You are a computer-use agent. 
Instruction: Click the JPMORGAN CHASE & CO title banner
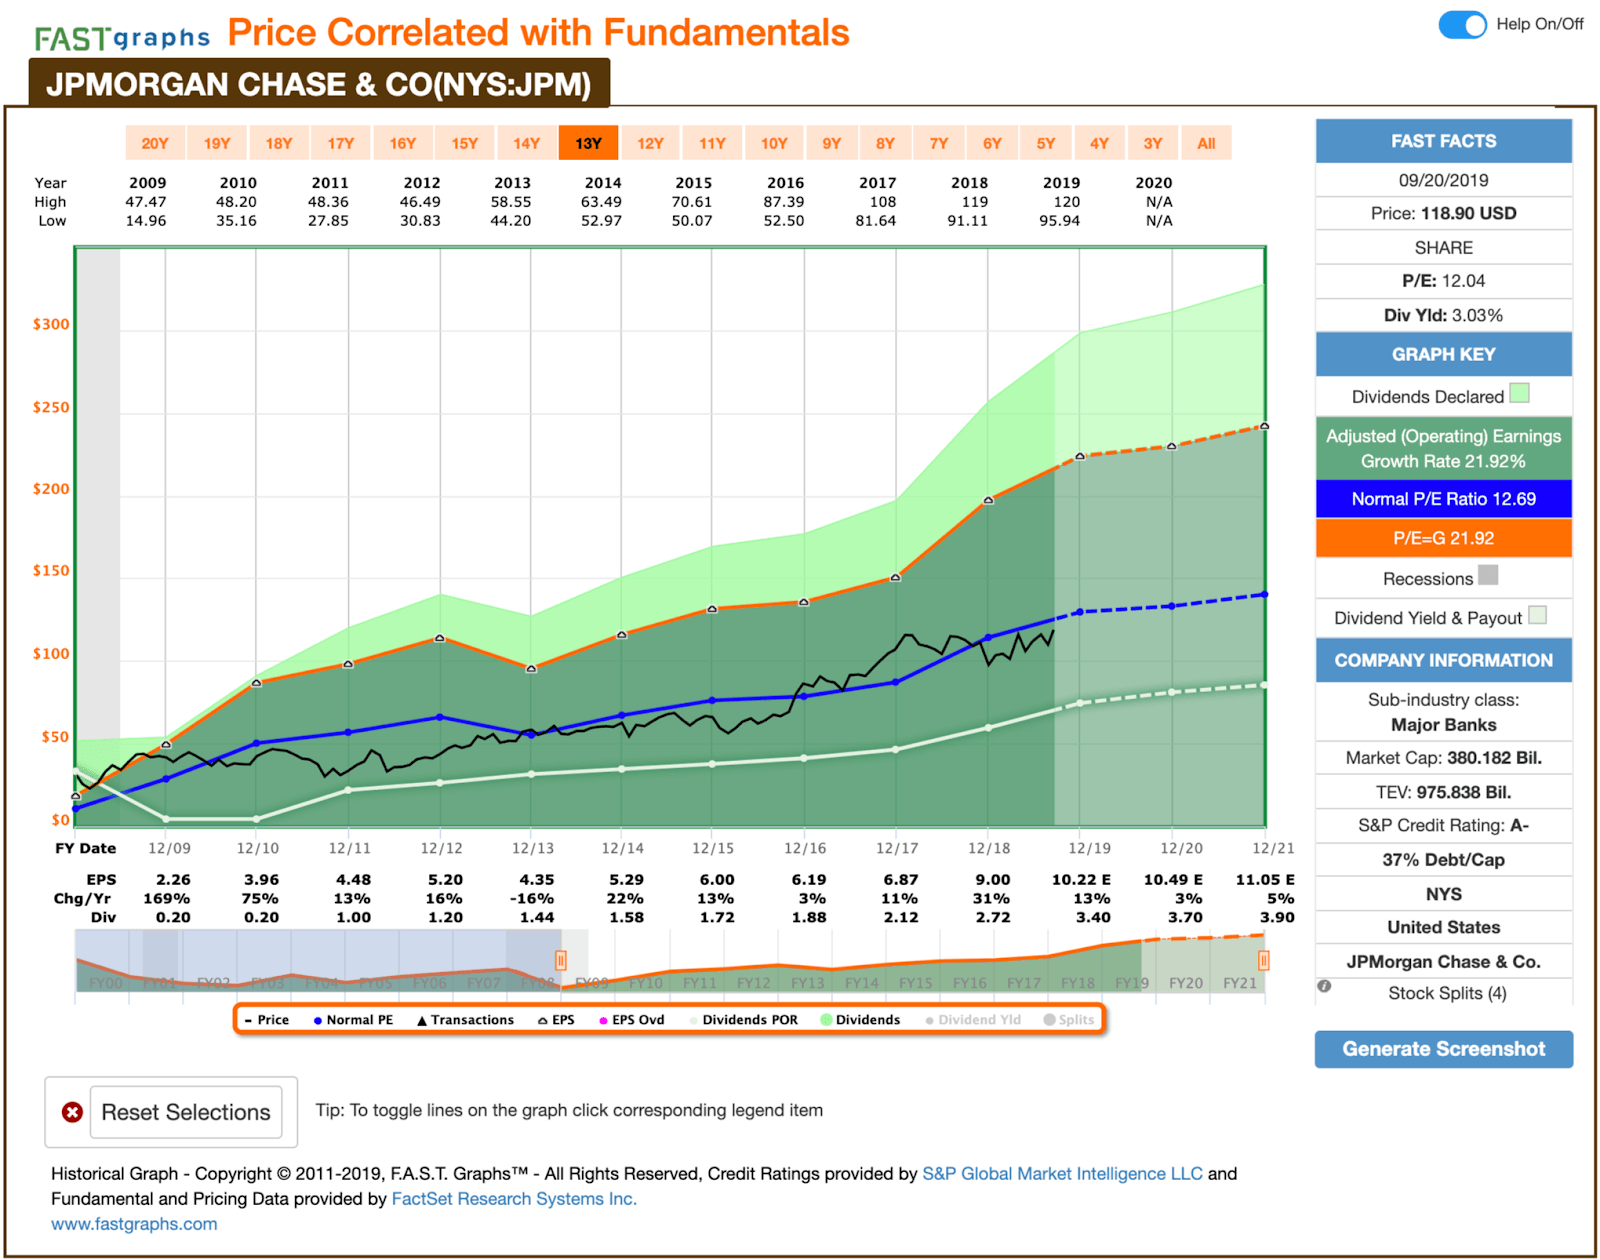tap(319, 84)
